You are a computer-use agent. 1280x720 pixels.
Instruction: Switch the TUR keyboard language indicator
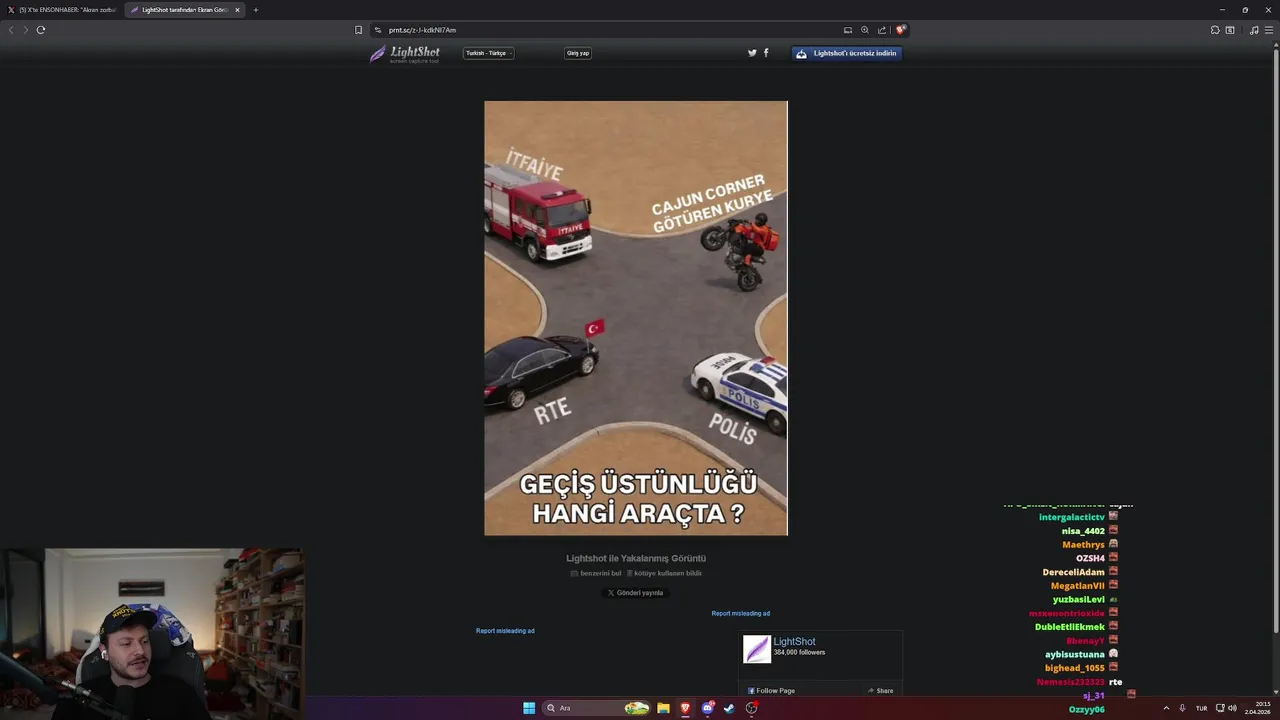[1201, 708]
